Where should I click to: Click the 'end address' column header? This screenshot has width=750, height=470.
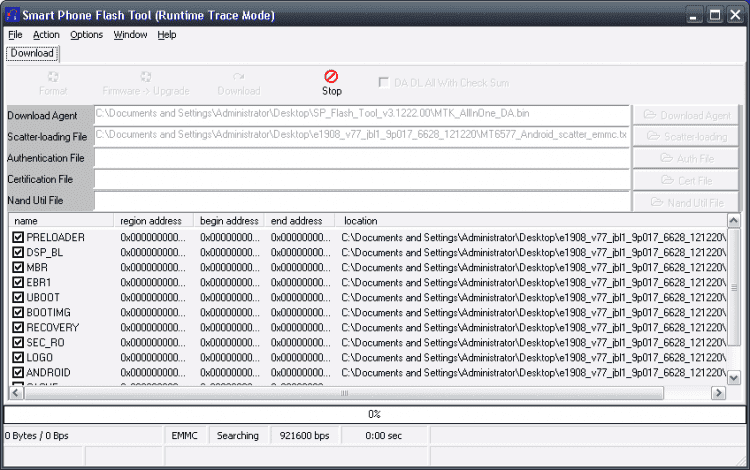pos(299,221)
